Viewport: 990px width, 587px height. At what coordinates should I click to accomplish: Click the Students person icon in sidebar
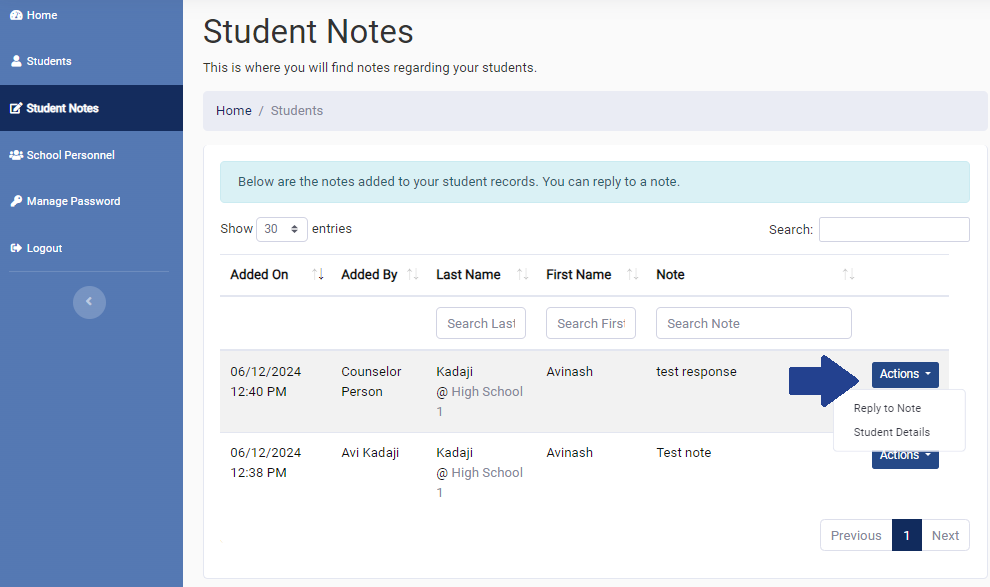(x=16, y=61)
